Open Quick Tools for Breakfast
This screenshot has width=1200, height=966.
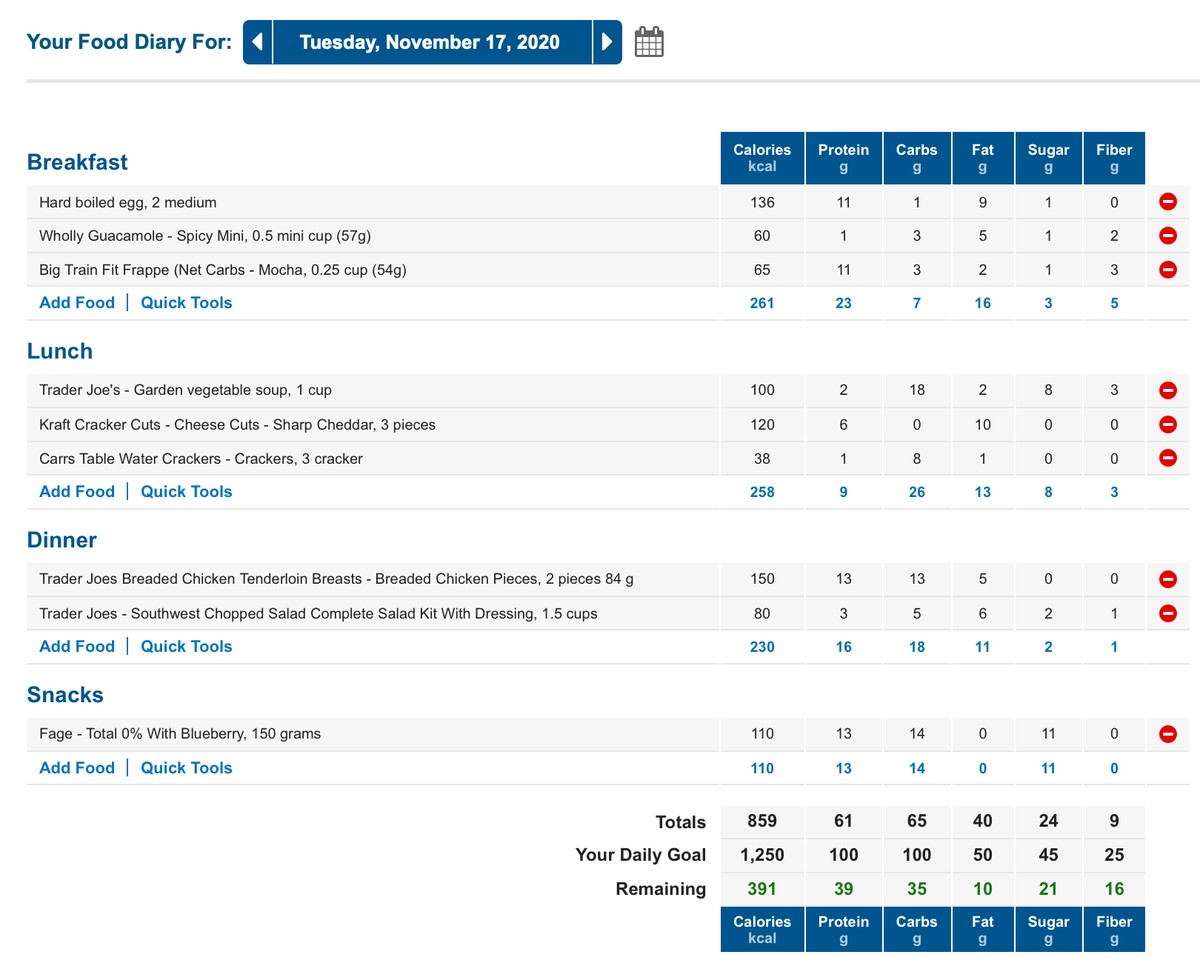pyautogui.click(x=186, y=303)
